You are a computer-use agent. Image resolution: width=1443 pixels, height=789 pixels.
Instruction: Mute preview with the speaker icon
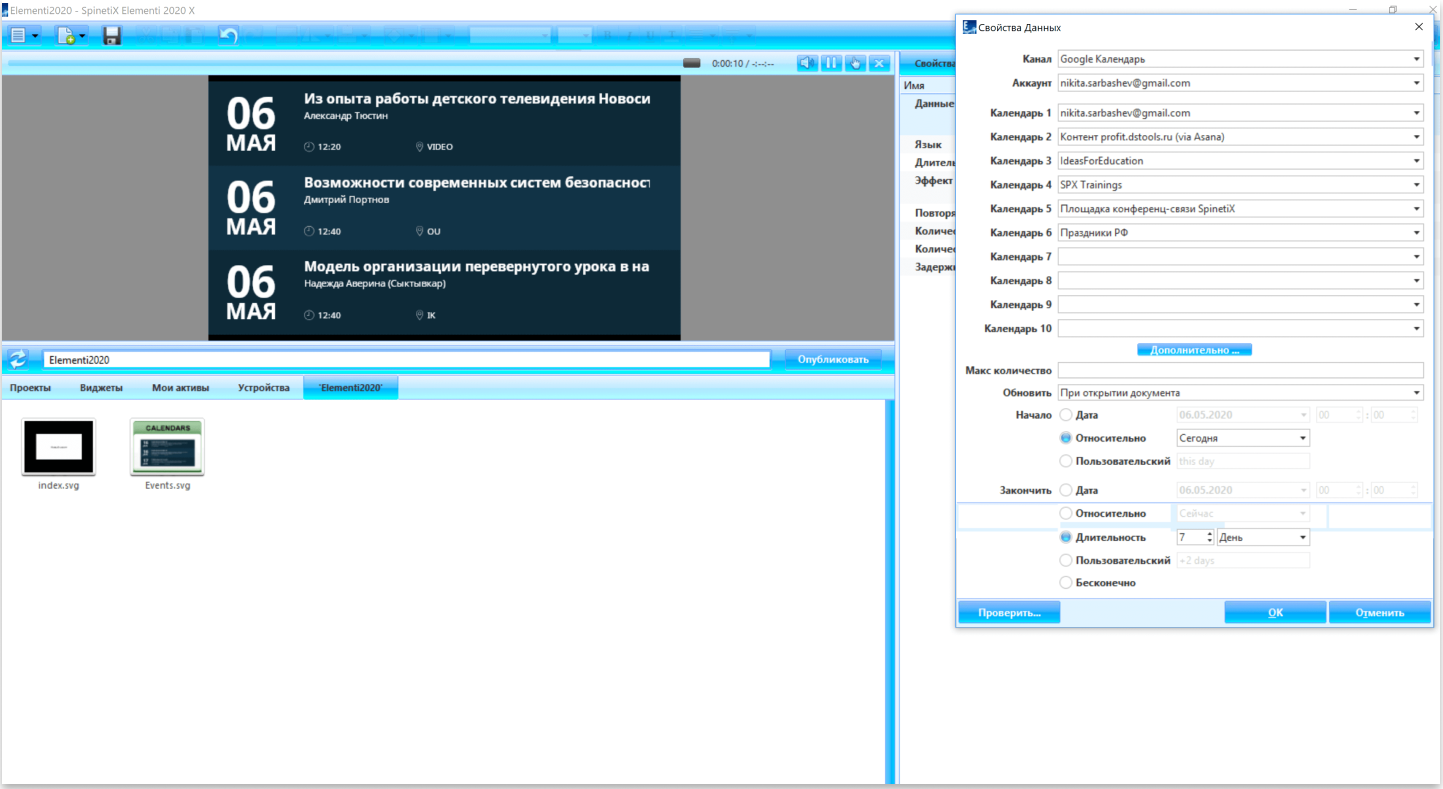point(807,63)
